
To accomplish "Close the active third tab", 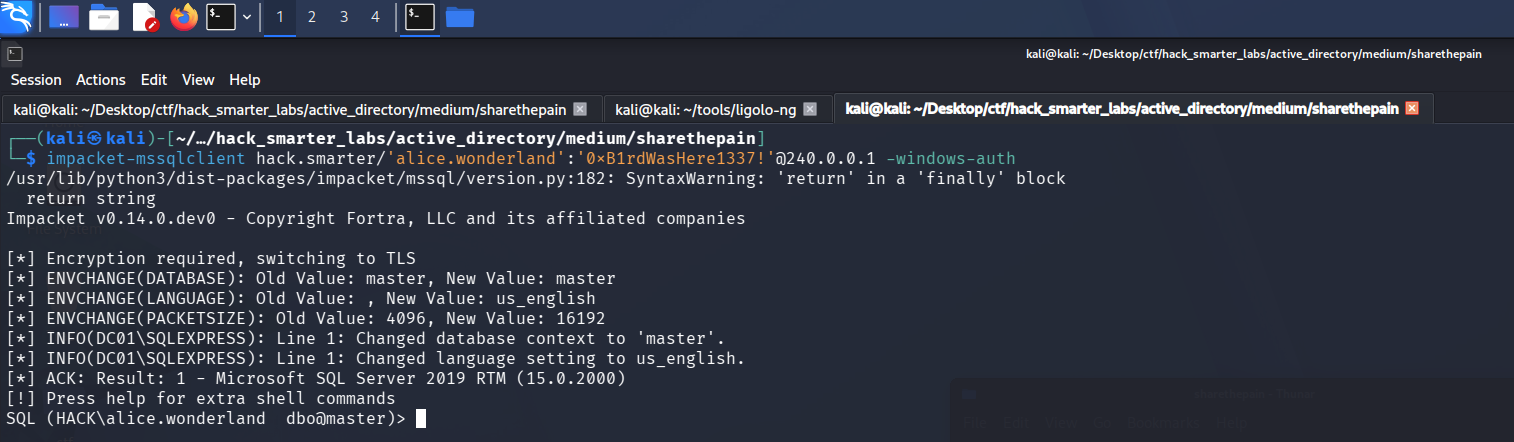I will click(1412, 109).
